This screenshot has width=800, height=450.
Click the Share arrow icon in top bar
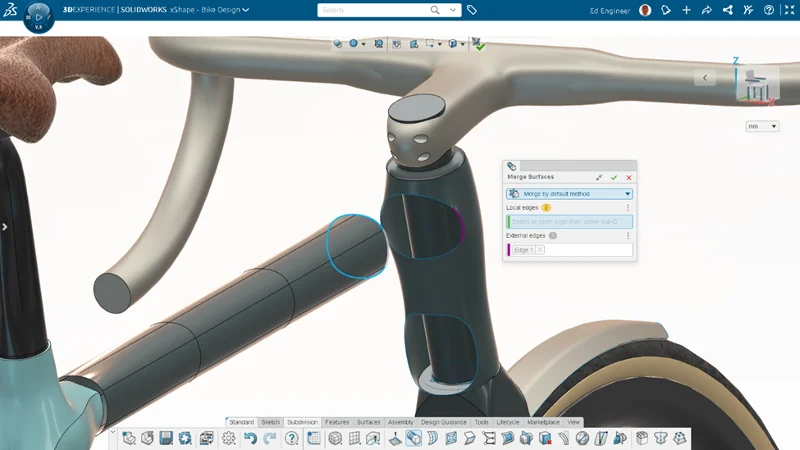[x=707, y=10]
